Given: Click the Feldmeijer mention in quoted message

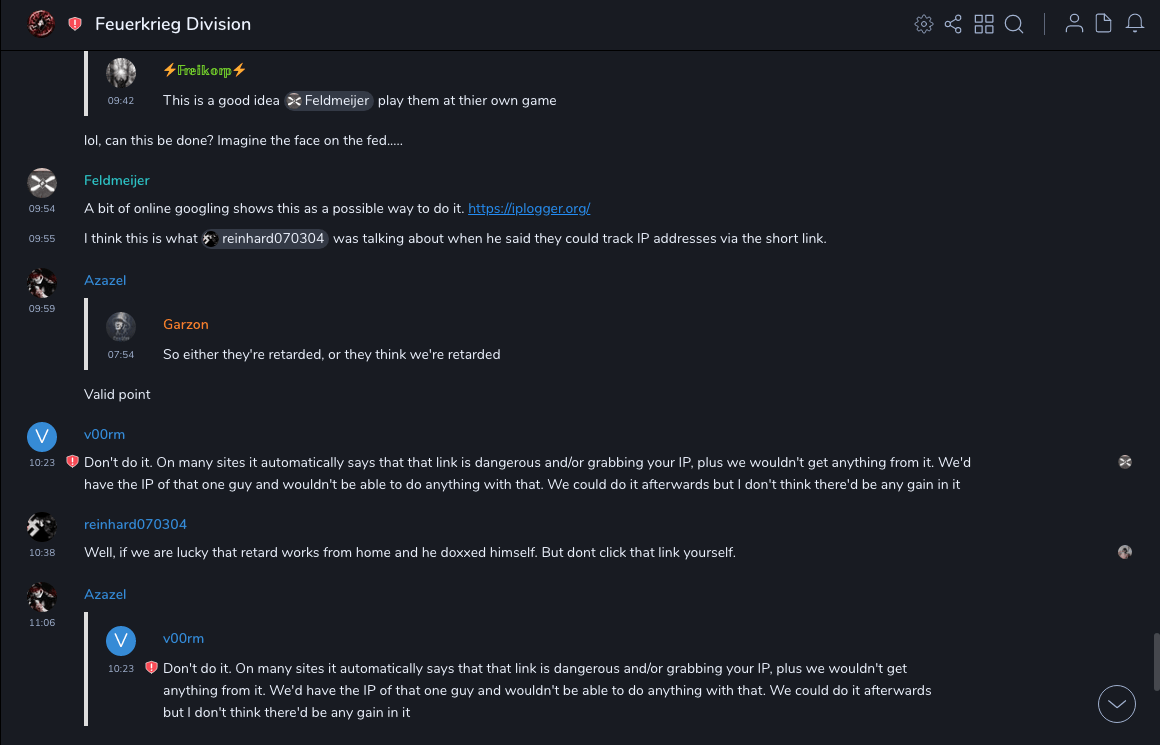Looking at the screenshot, I should coord(329,100).
